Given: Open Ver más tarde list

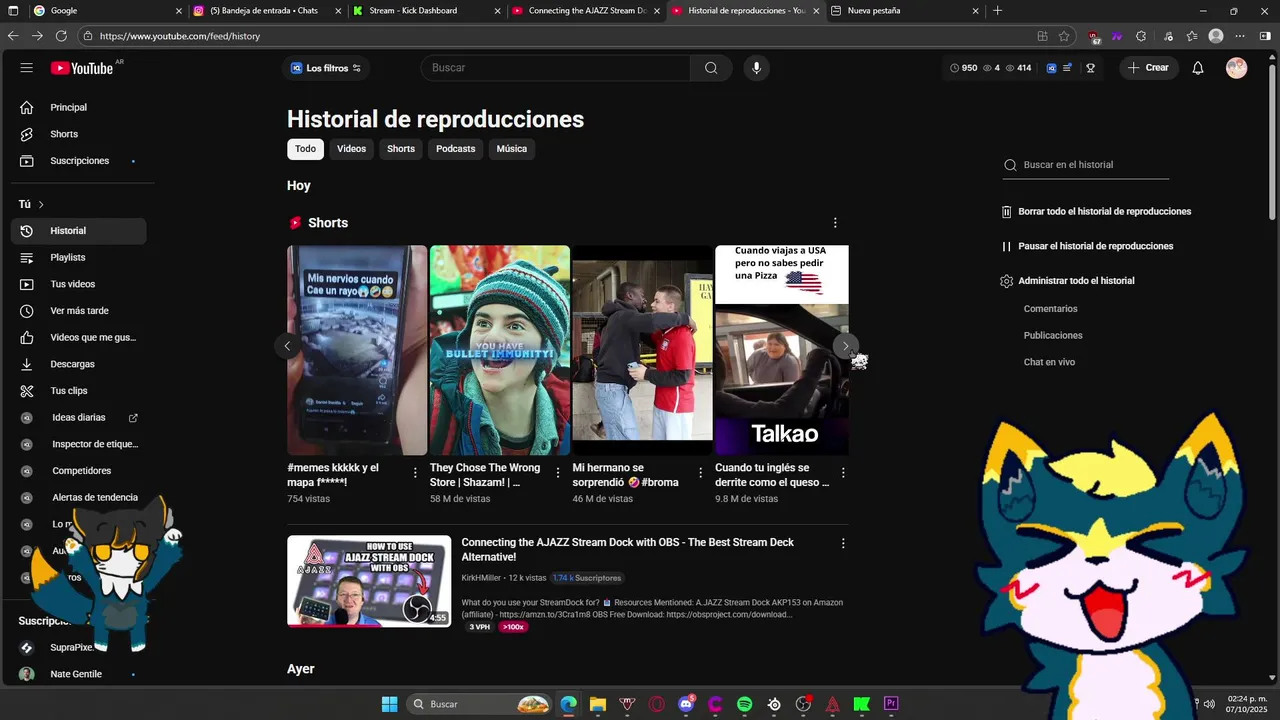Looking at the screenshot, I should pos(78,311).
